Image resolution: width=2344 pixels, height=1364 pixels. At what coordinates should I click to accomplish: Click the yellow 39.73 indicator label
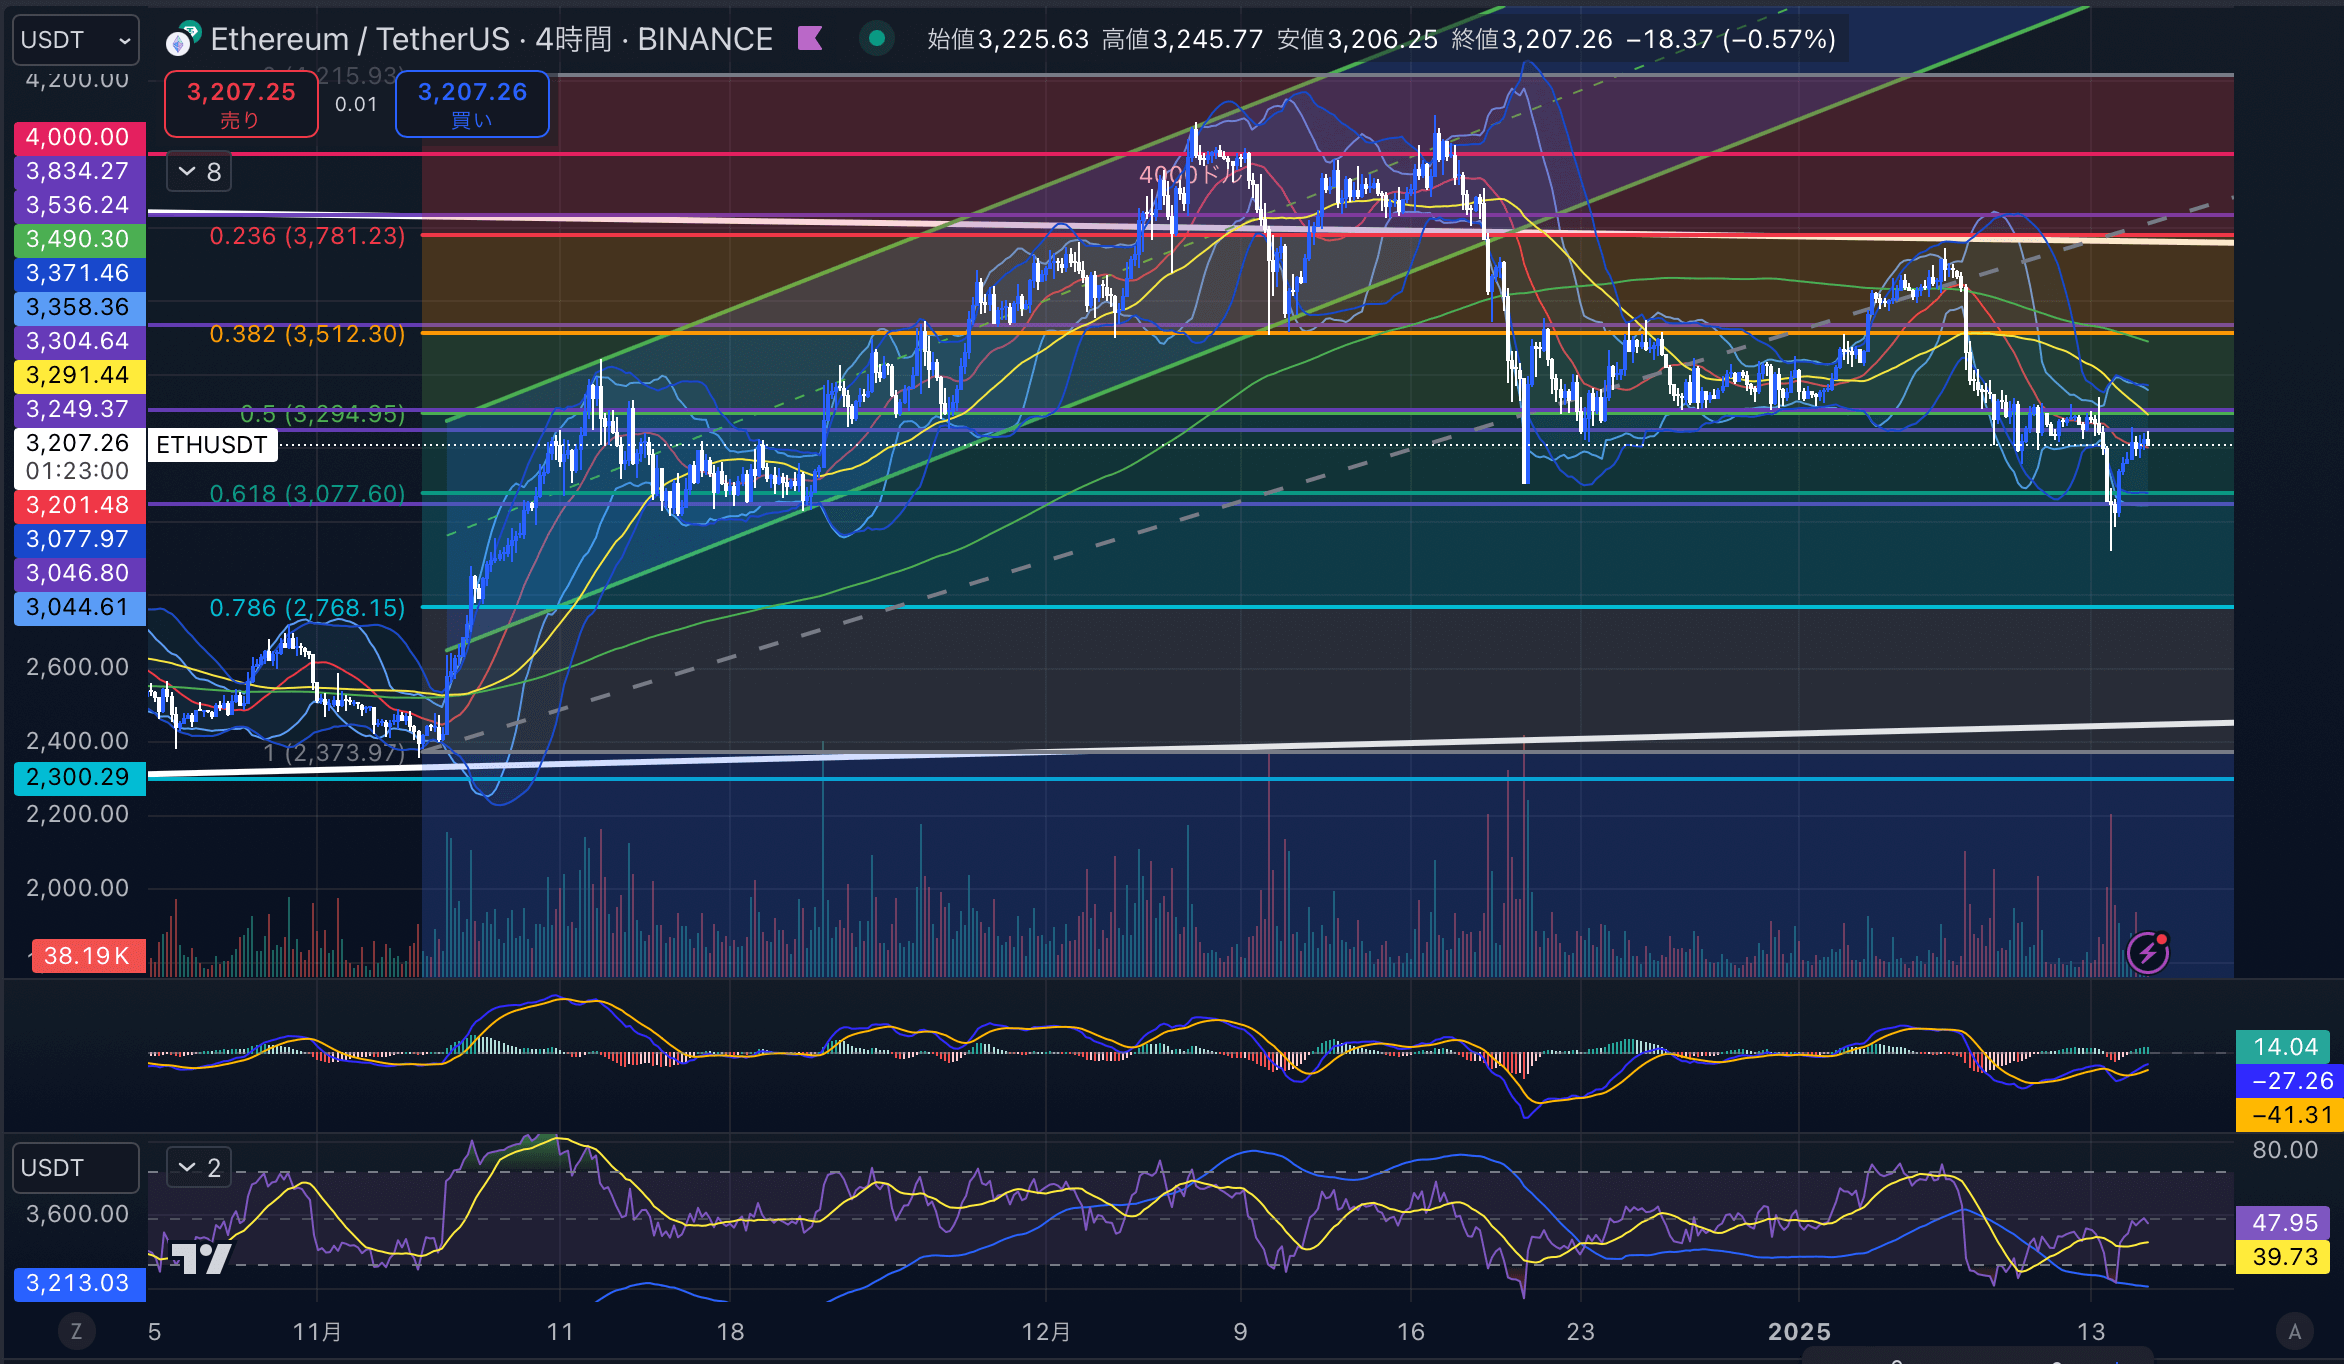point(2284,1257)
